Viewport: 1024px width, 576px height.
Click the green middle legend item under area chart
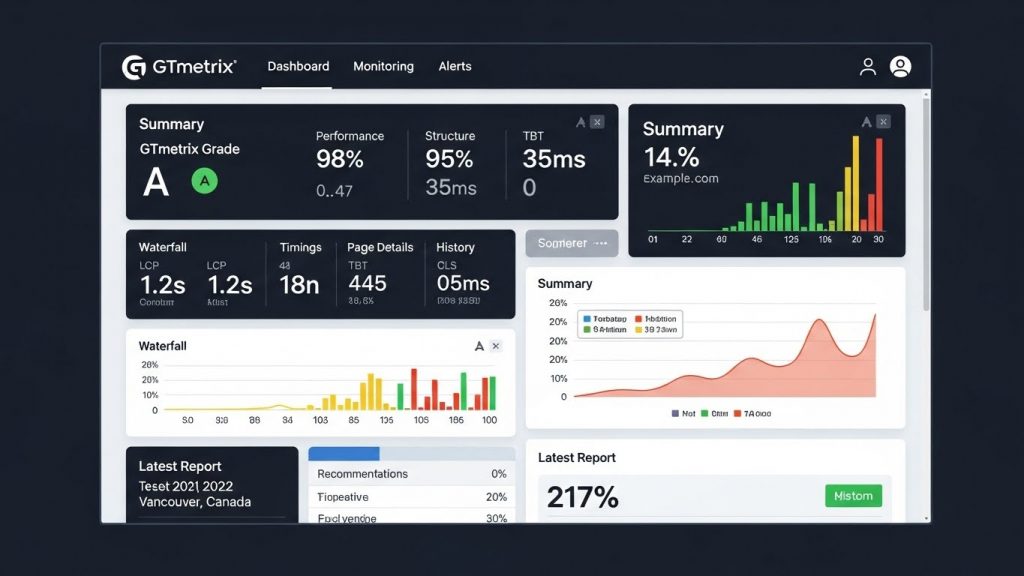[x=714, y=413]
